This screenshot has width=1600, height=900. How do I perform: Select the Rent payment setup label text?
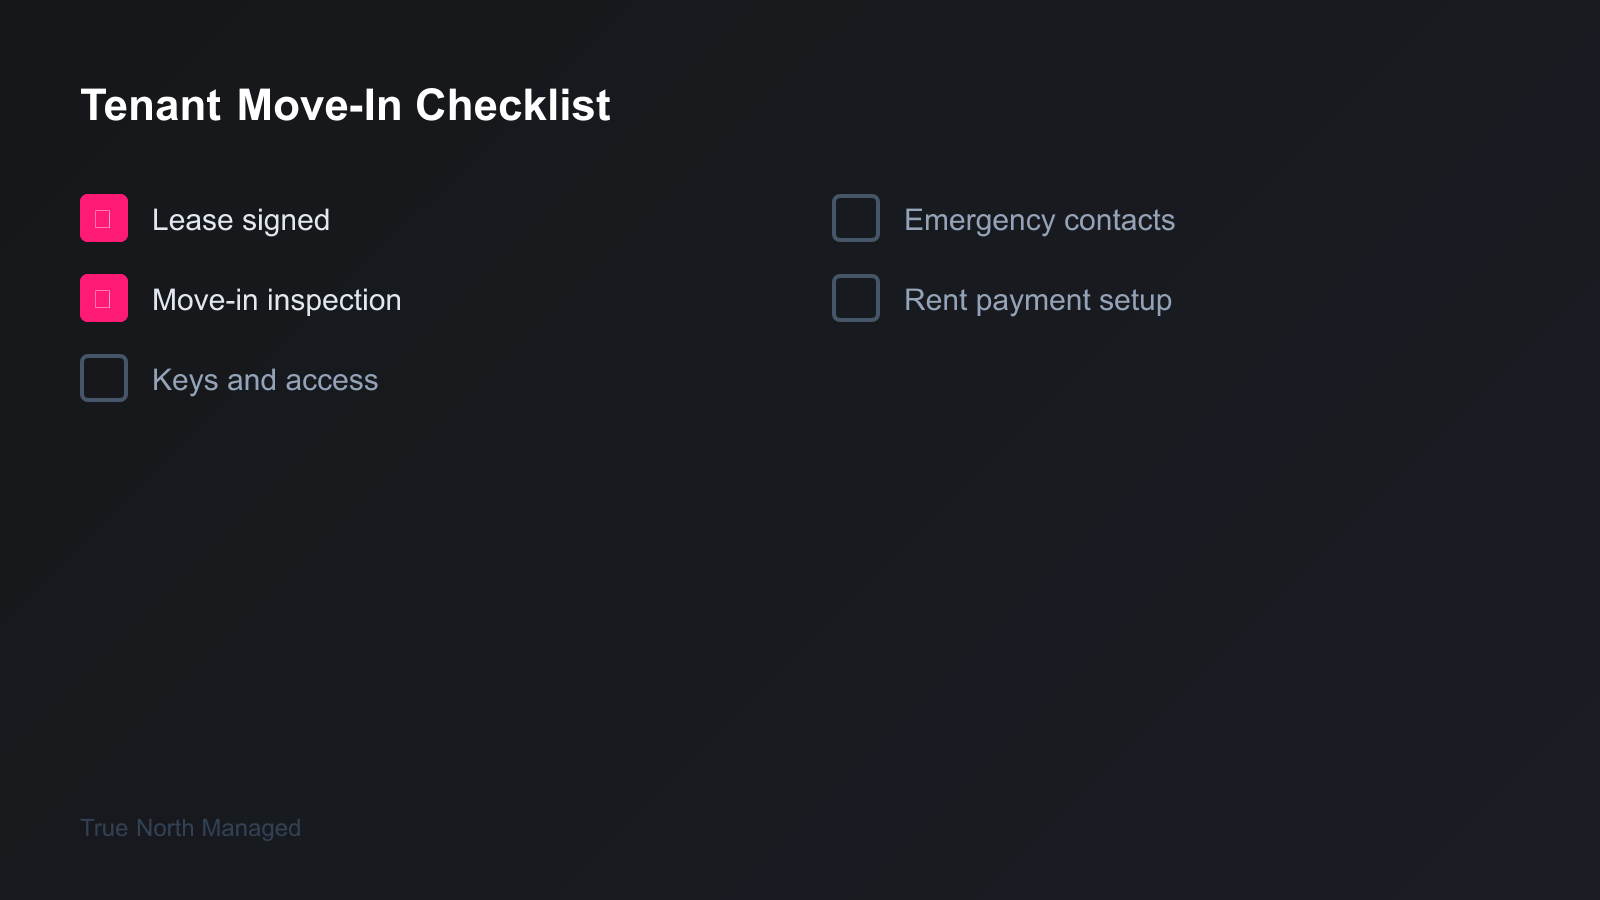click(x=1038, y=299)
